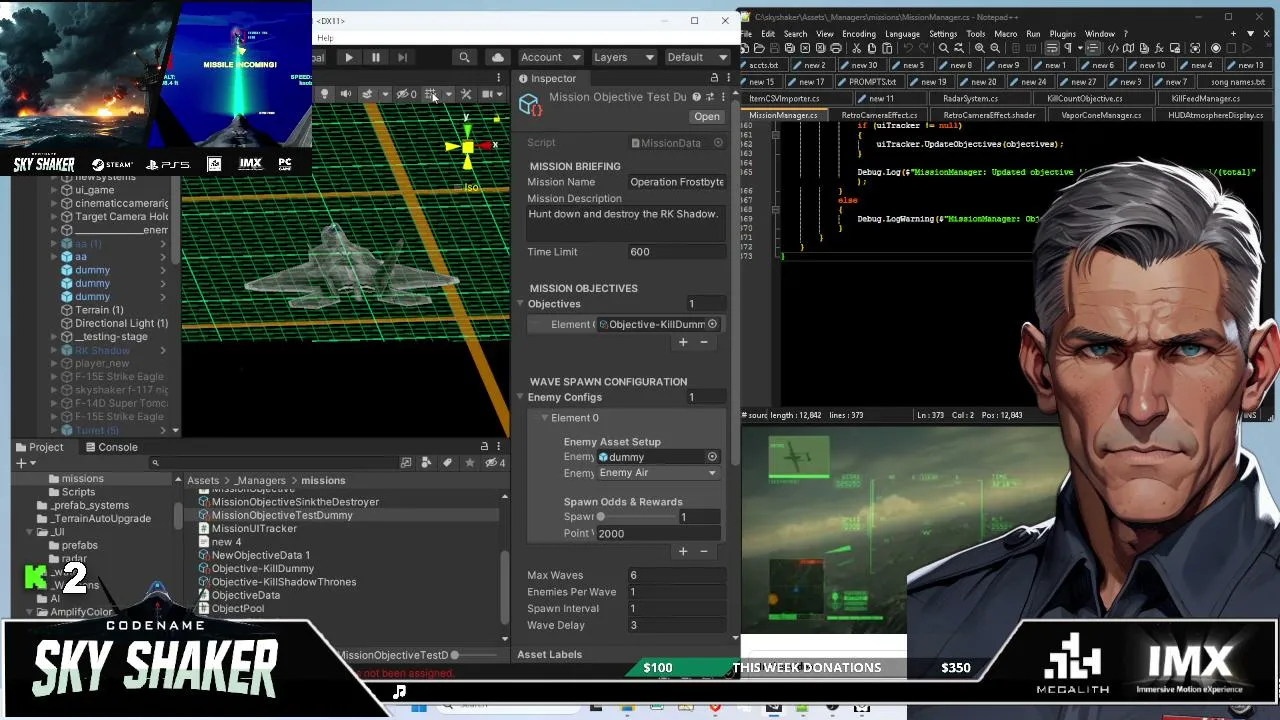This screenshot has height=720, width=1280.
Task: Switch to the Project tab
Action: coord(39,447)
